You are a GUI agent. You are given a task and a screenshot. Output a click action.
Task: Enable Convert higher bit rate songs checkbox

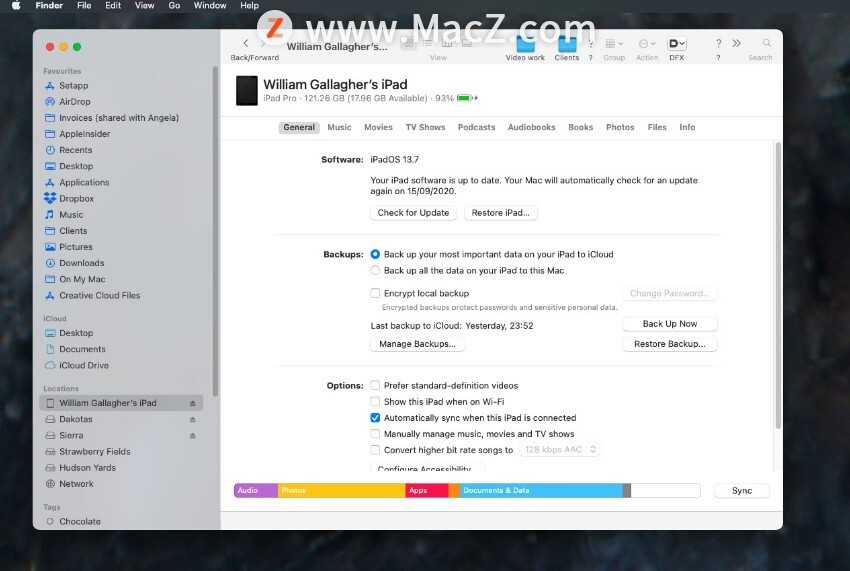click(x=375, y=450)
